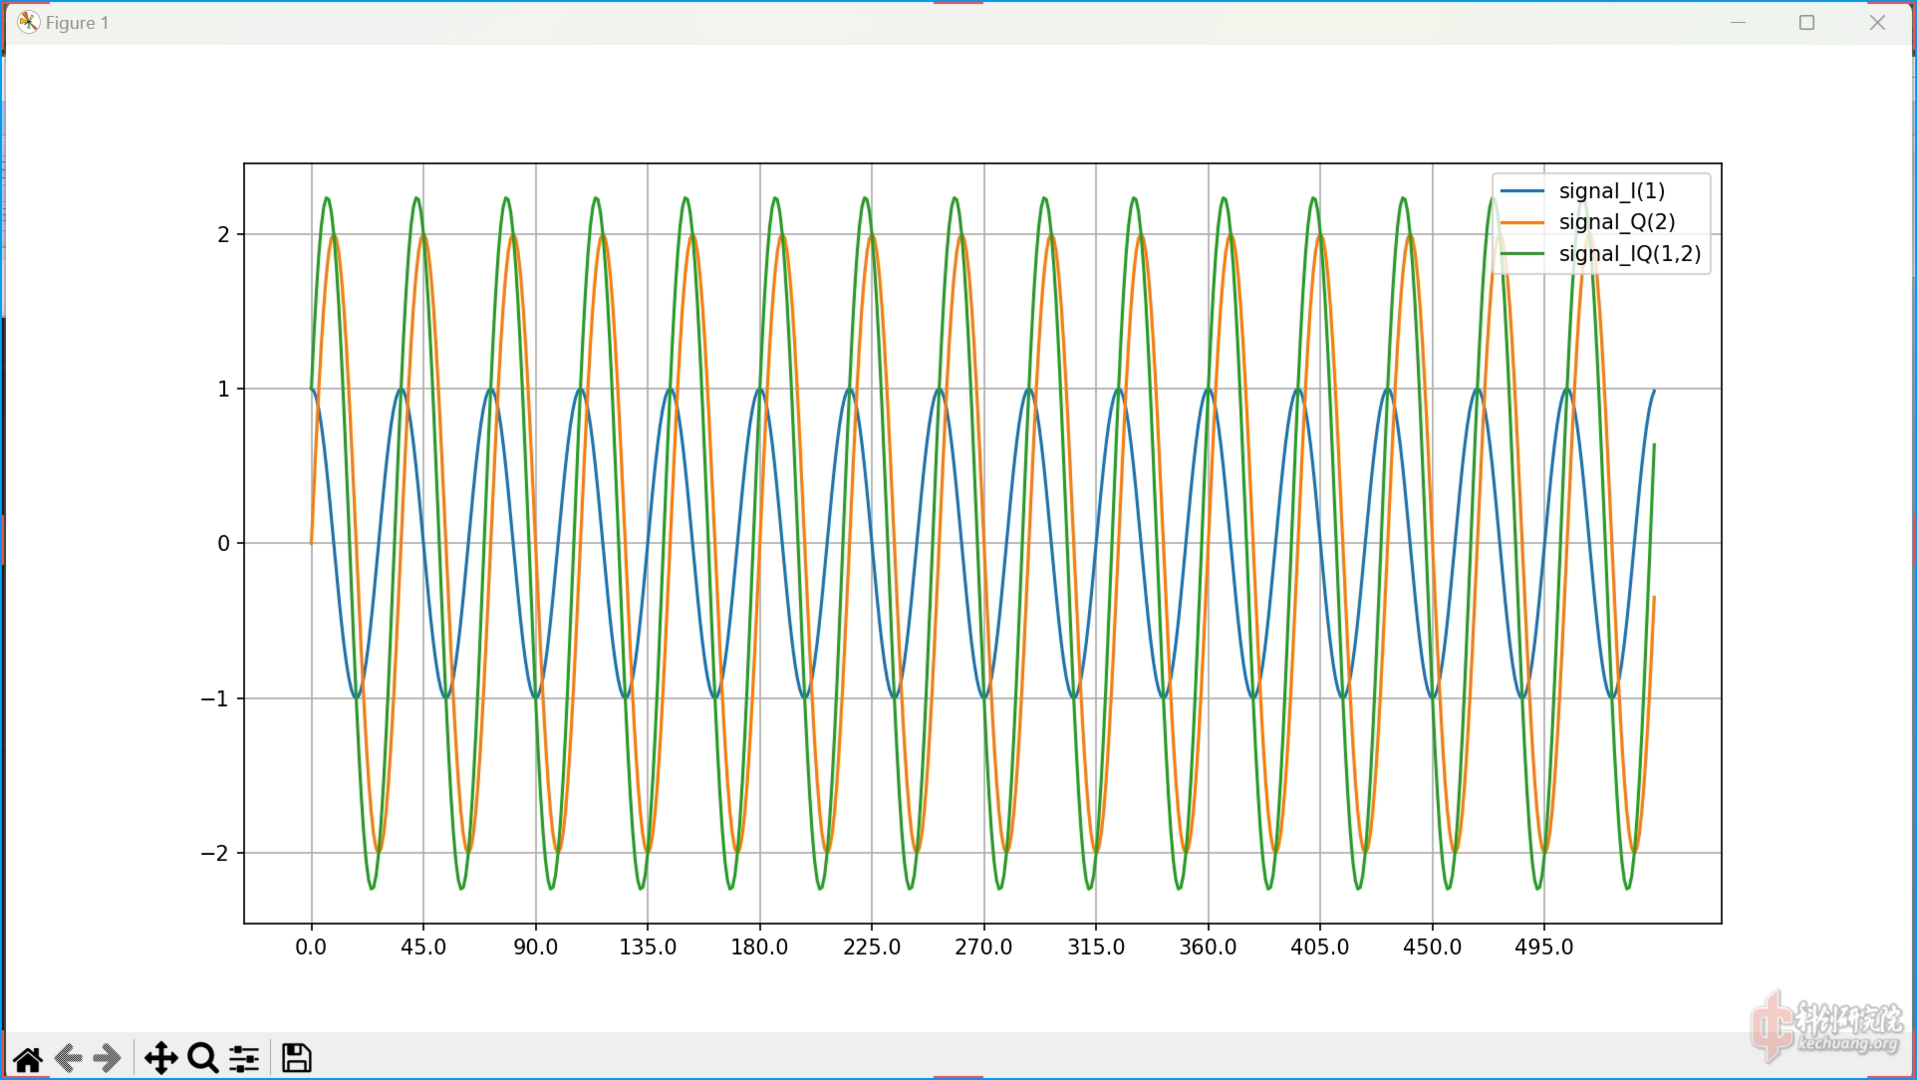Viewport: 1917px width, 1080px height.
Task: Save the figure with the floppy disk icon
Action: tap(296, 1058)
